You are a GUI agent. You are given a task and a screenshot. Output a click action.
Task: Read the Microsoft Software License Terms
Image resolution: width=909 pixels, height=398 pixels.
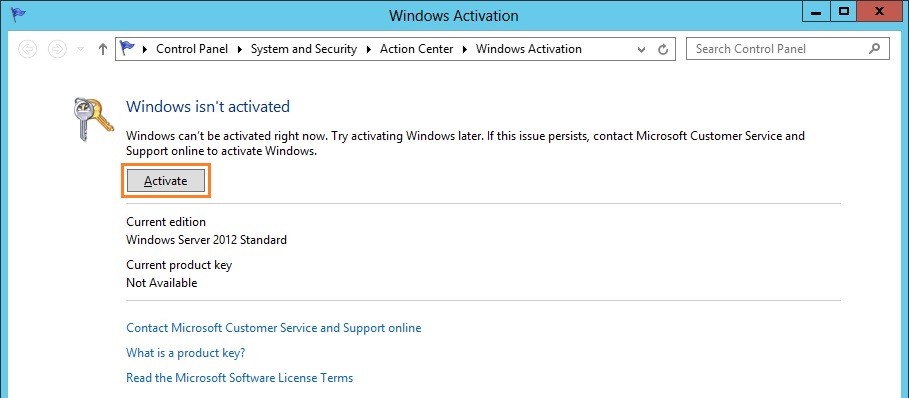[x=239, y=378]
